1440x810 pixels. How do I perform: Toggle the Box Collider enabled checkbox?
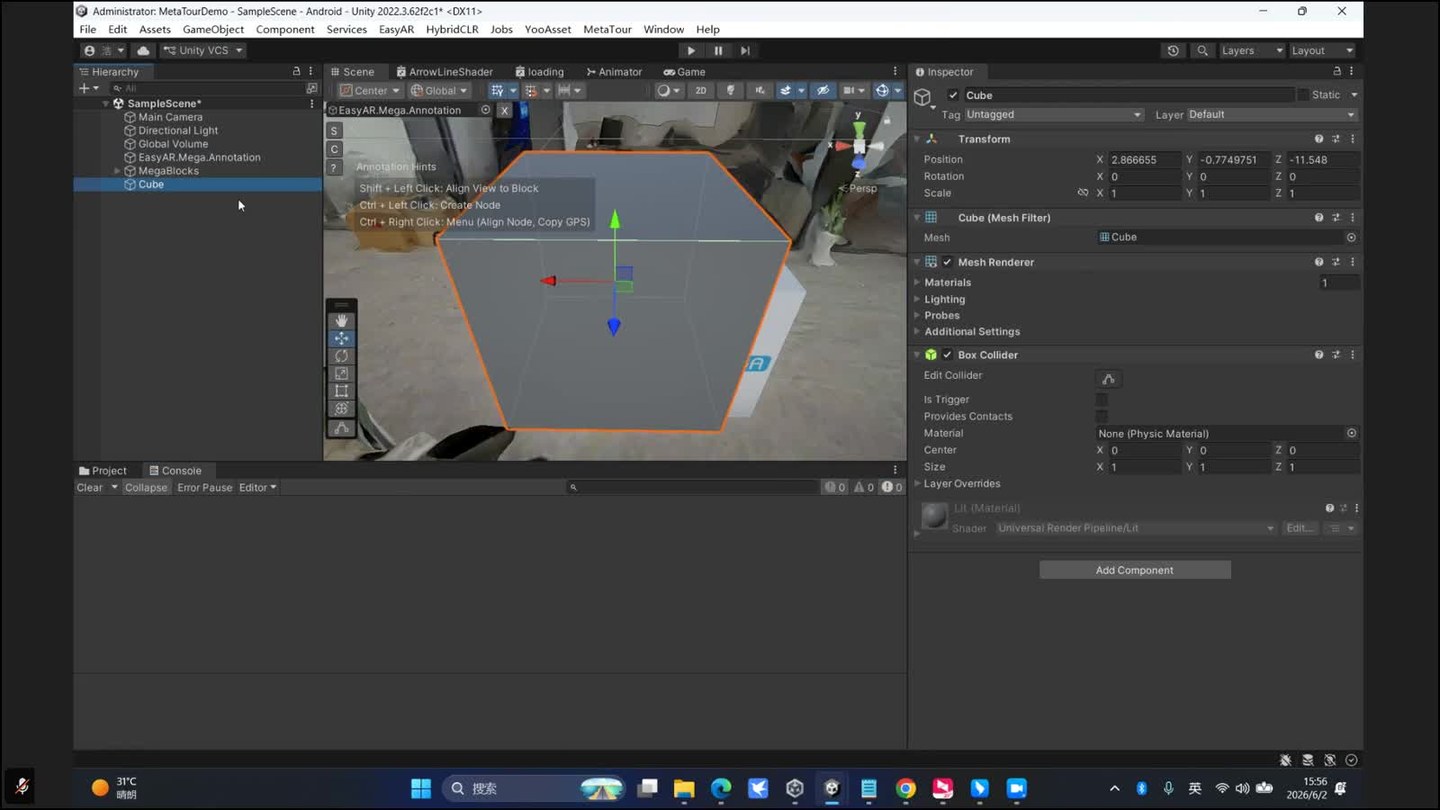point(947,355)
